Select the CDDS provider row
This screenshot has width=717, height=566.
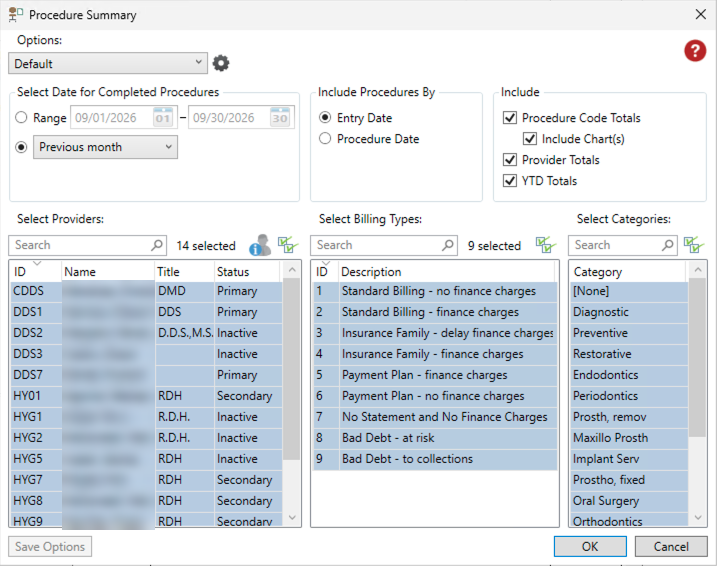[146, 291]
